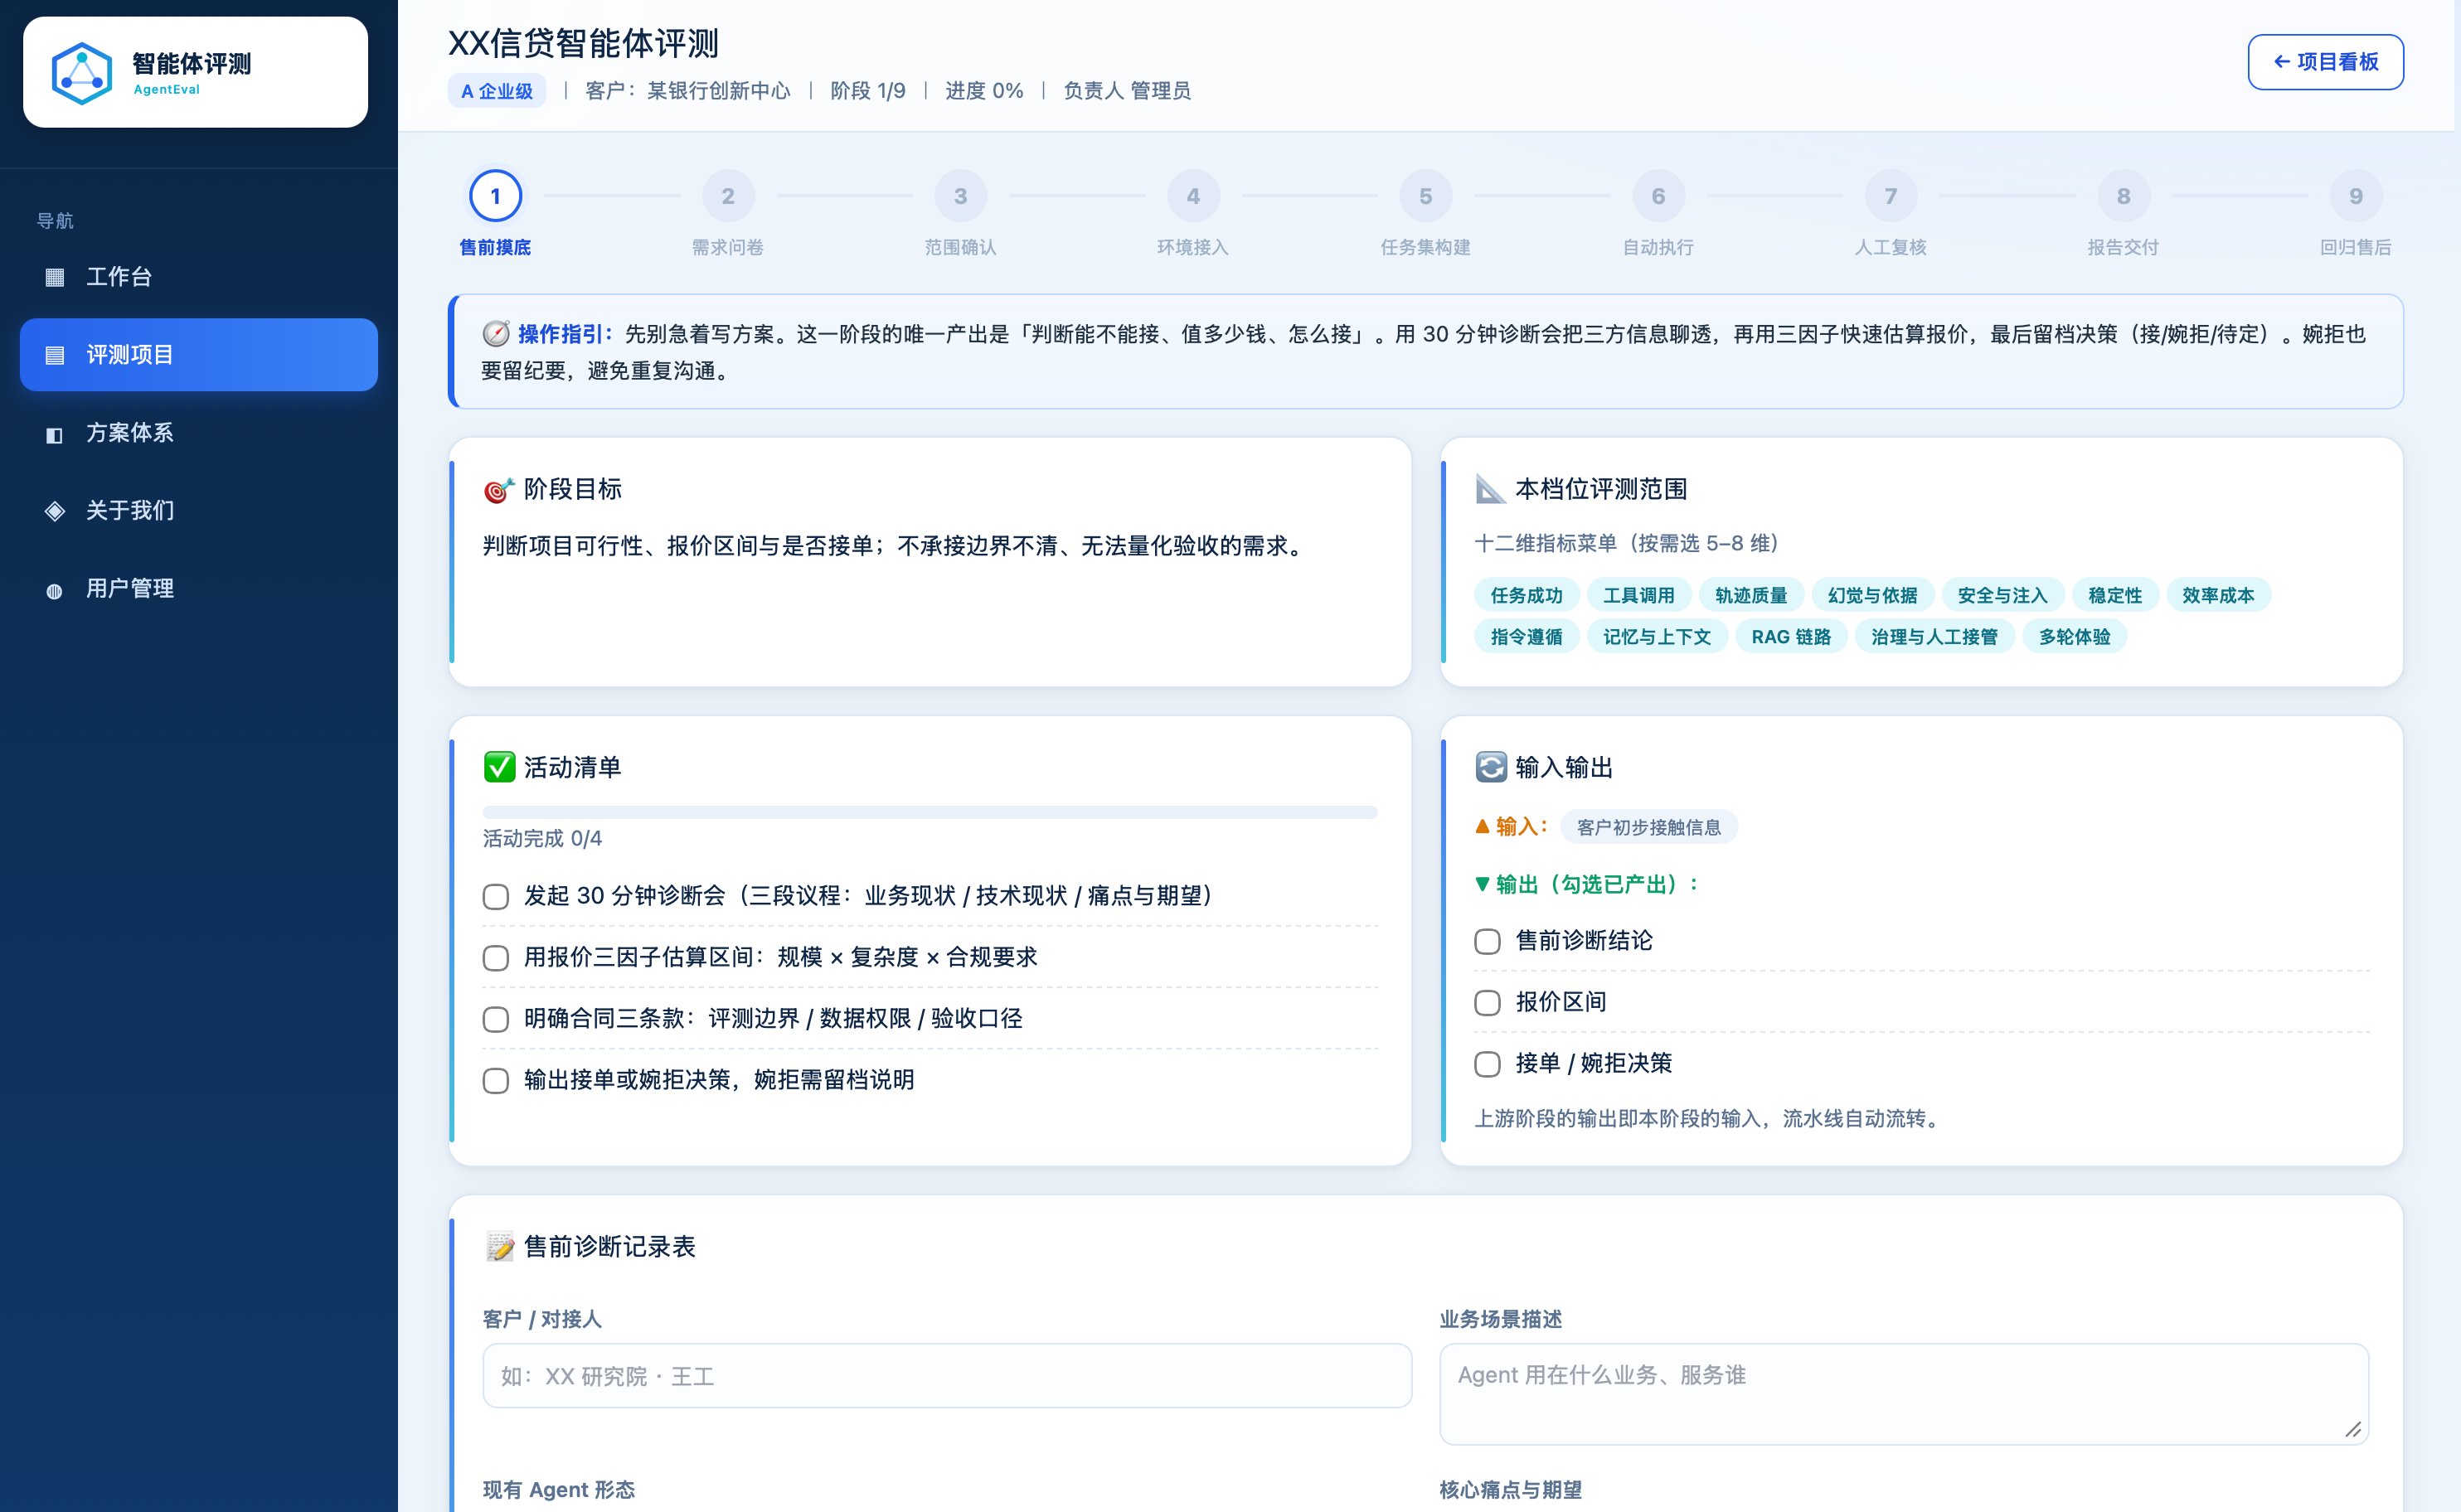The image size is (2461, 1512).
Task: Check 输出接单或婉拒决策 activity
Action: coord(496,1080)
